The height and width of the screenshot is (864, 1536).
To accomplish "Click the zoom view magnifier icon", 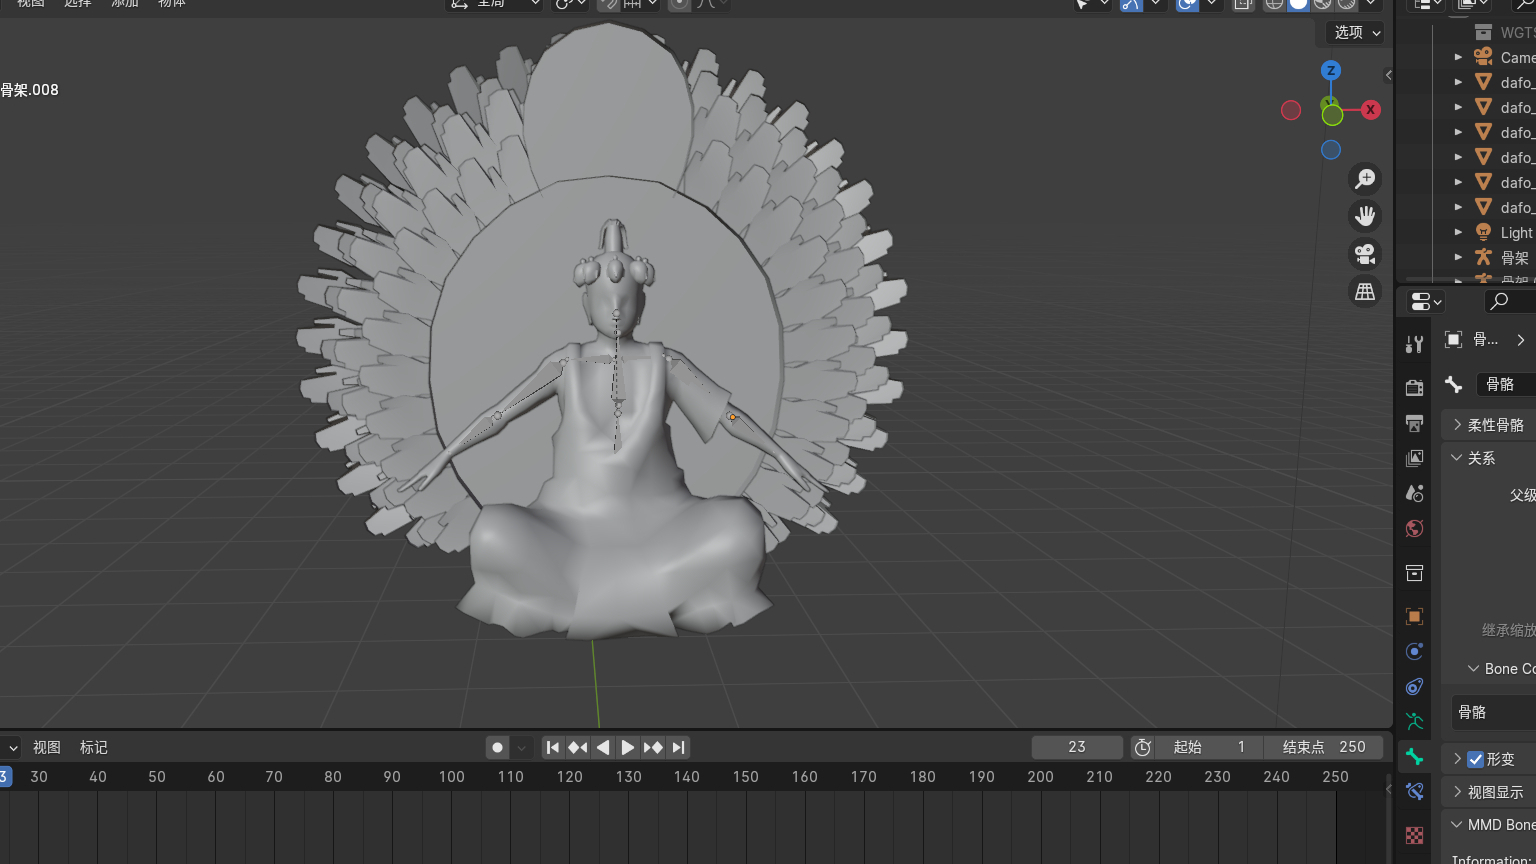I will 1365,179.
